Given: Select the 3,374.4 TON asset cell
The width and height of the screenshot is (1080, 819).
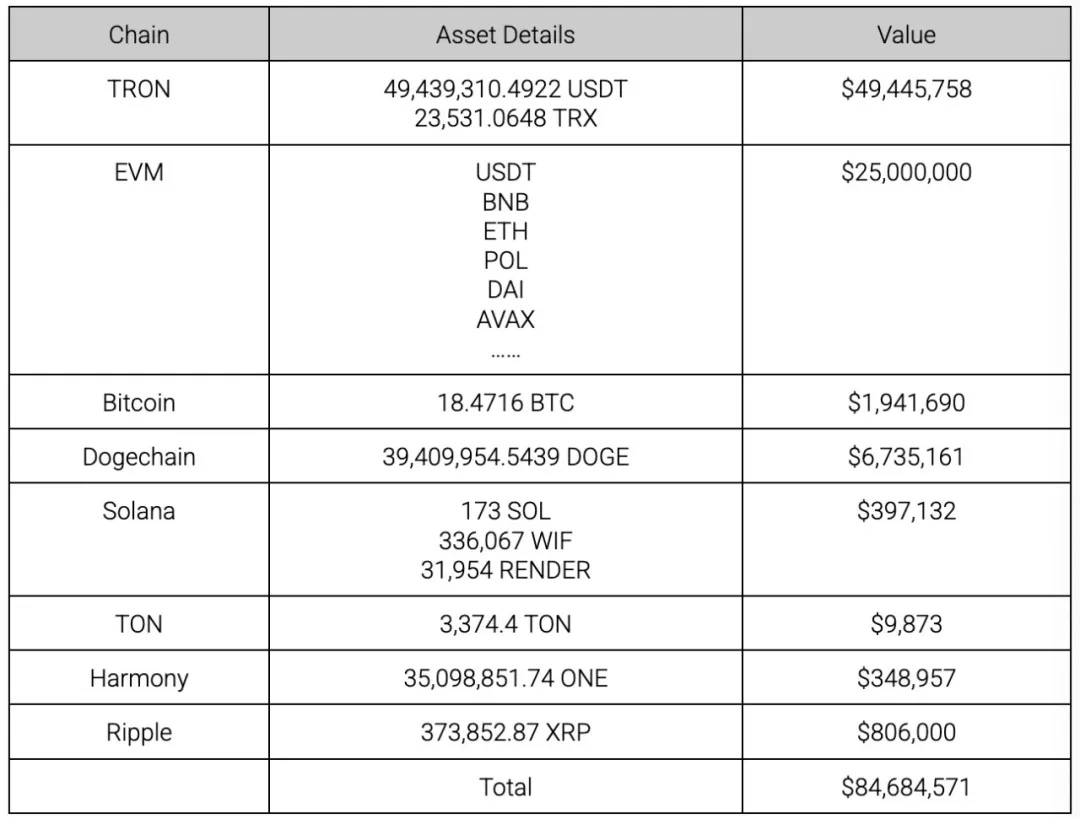Looking at the screenshot, I should [505, 624].
